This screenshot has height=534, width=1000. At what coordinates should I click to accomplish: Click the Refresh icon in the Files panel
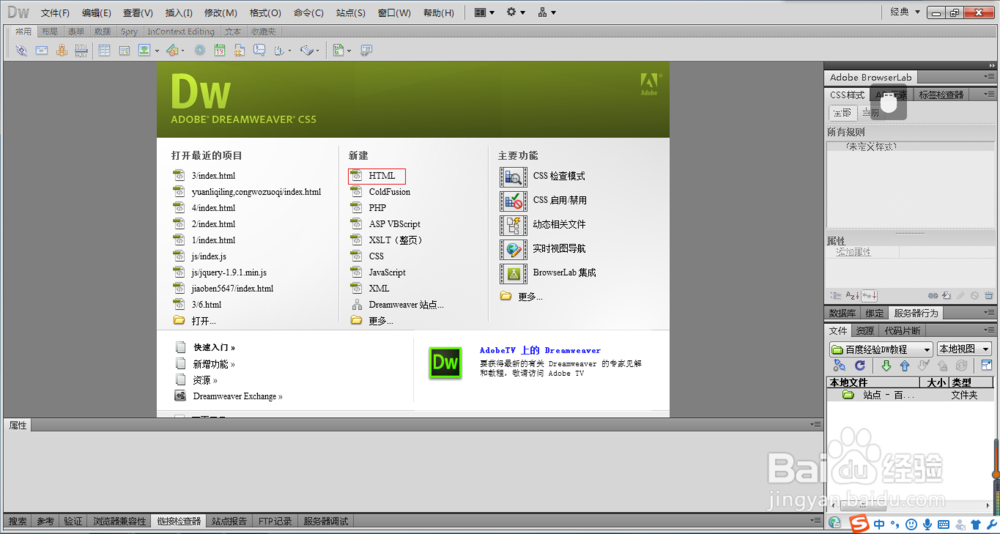[x=860, y=366]
